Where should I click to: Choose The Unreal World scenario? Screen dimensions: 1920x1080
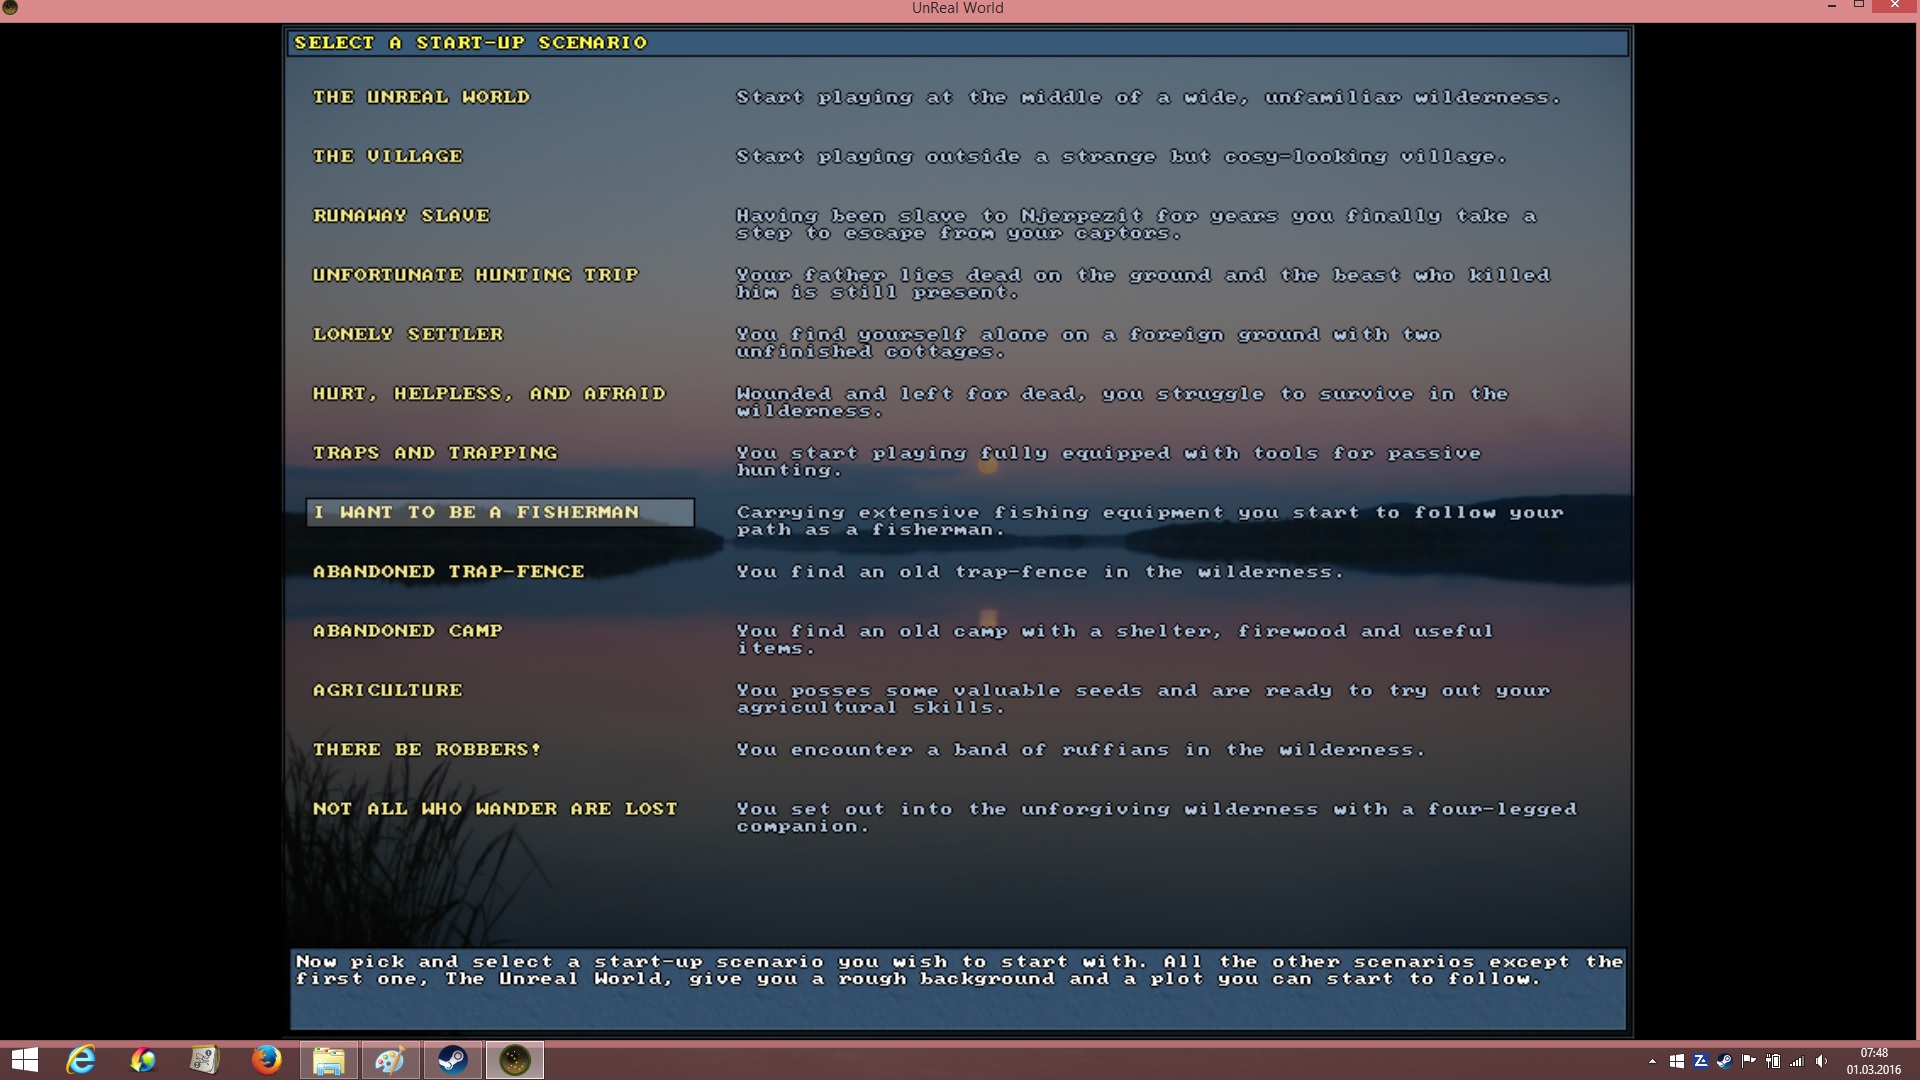[x=421, y=97]
